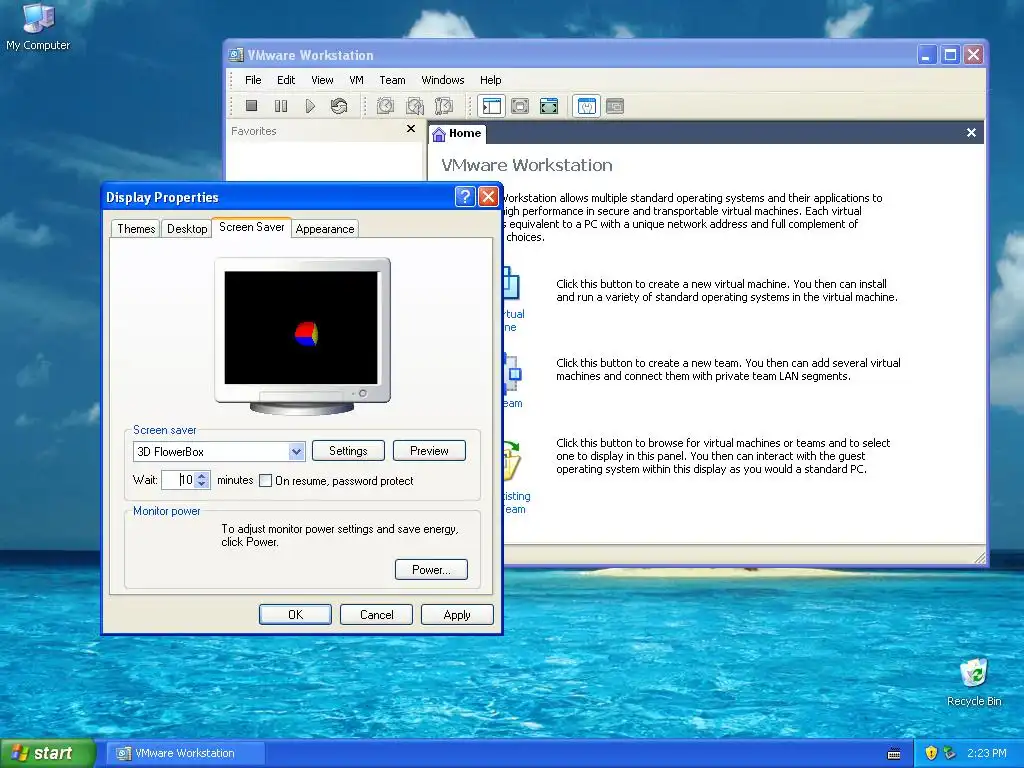Open the Windows Start menu
The image size is (1024, 768).
(47, 753)
